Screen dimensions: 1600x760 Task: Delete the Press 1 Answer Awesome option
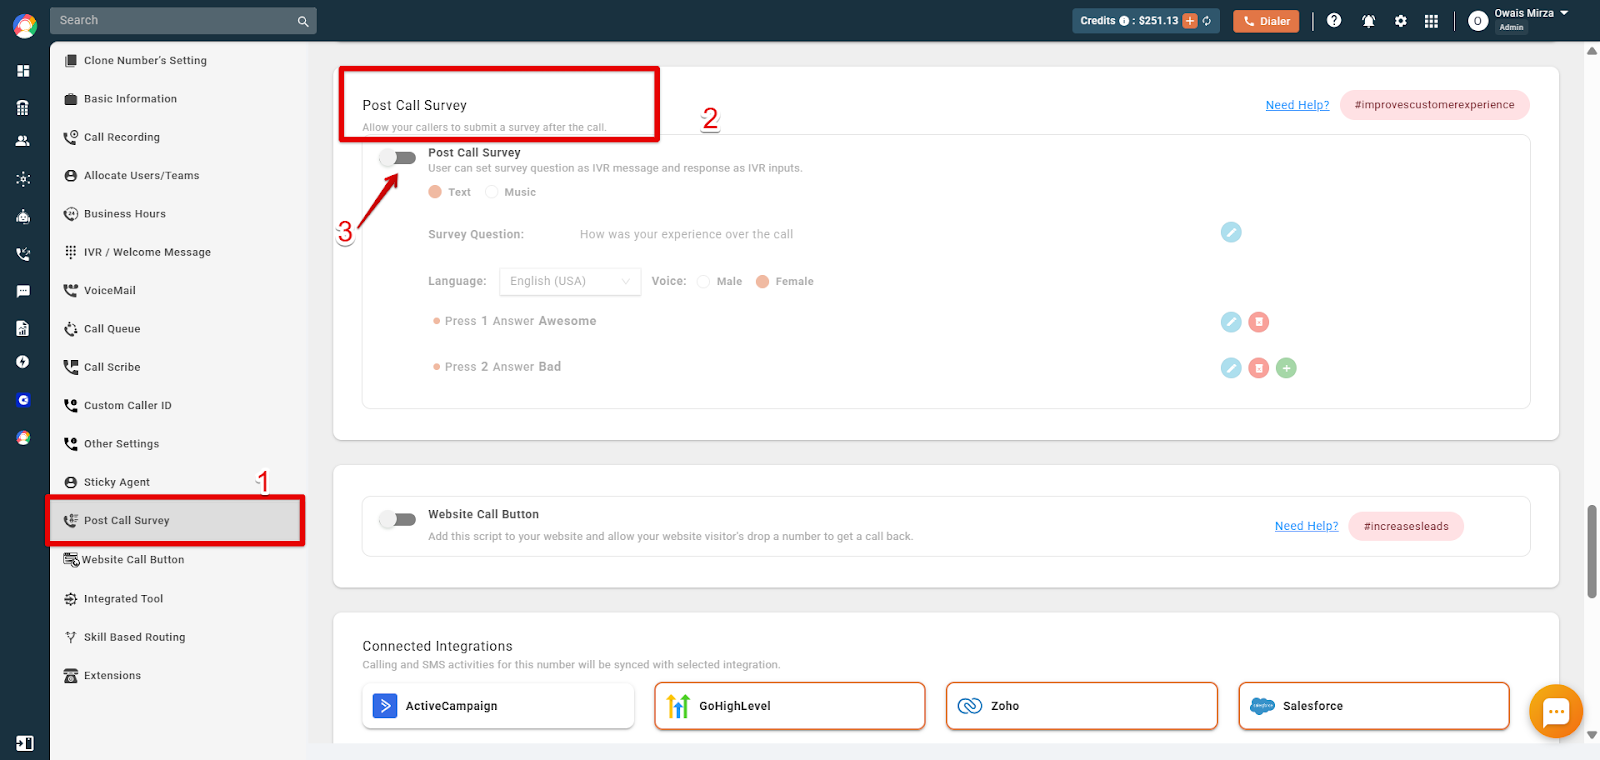[x=1259, y=322]
